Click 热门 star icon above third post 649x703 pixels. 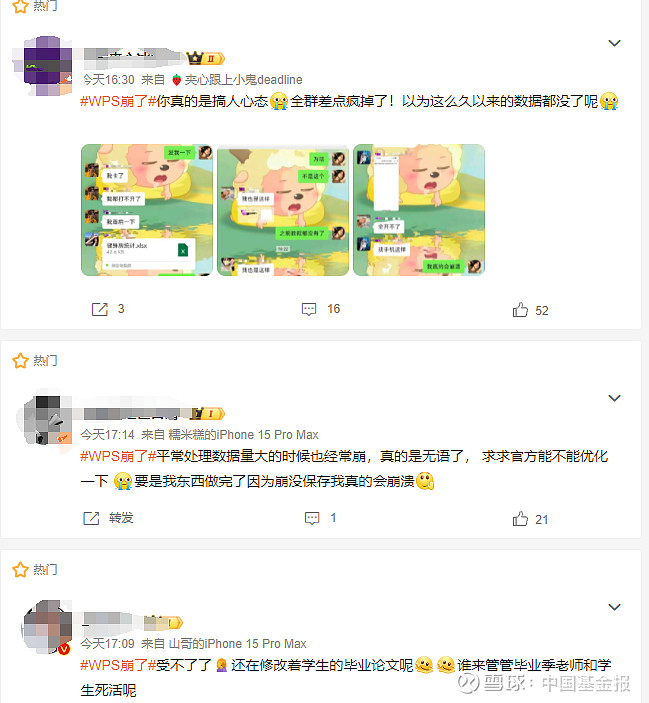click(20, 570)
